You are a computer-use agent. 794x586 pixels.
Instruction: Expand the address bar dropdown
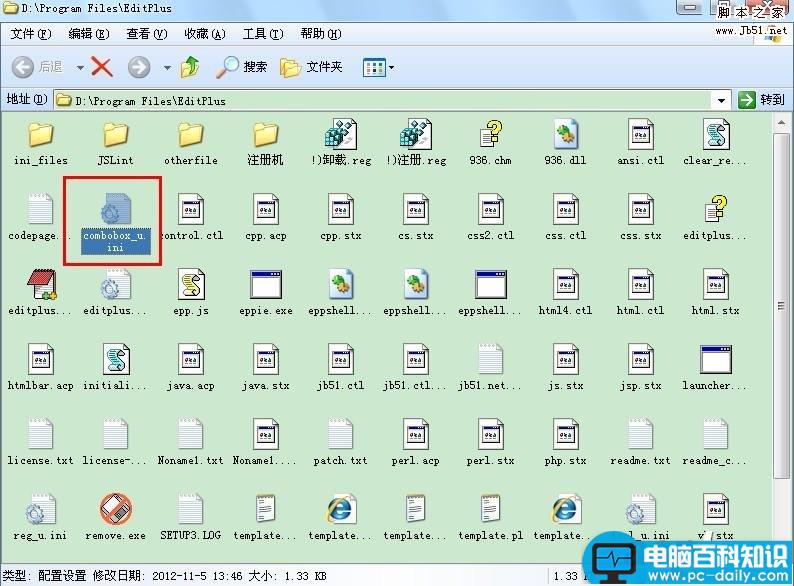click(x=721, y=100)
